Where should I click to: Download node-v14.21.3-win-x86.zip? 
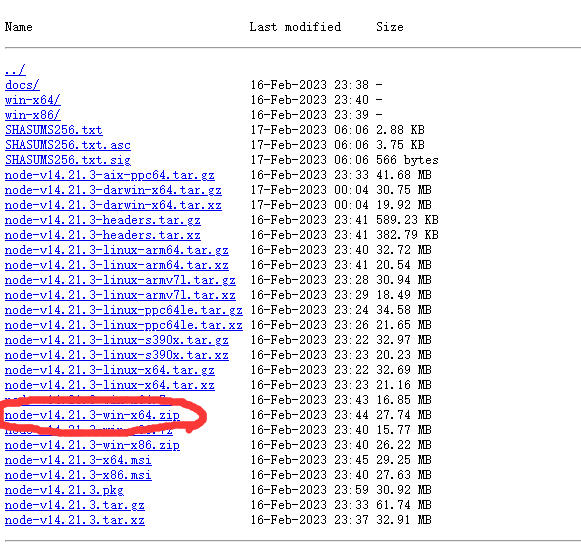click(92, 445)
